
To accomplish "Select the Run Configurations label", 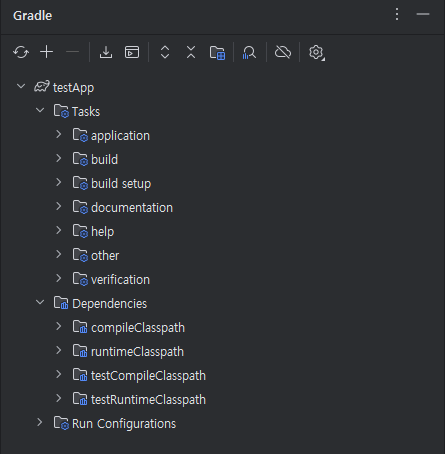I will click(x=124, y=424).
